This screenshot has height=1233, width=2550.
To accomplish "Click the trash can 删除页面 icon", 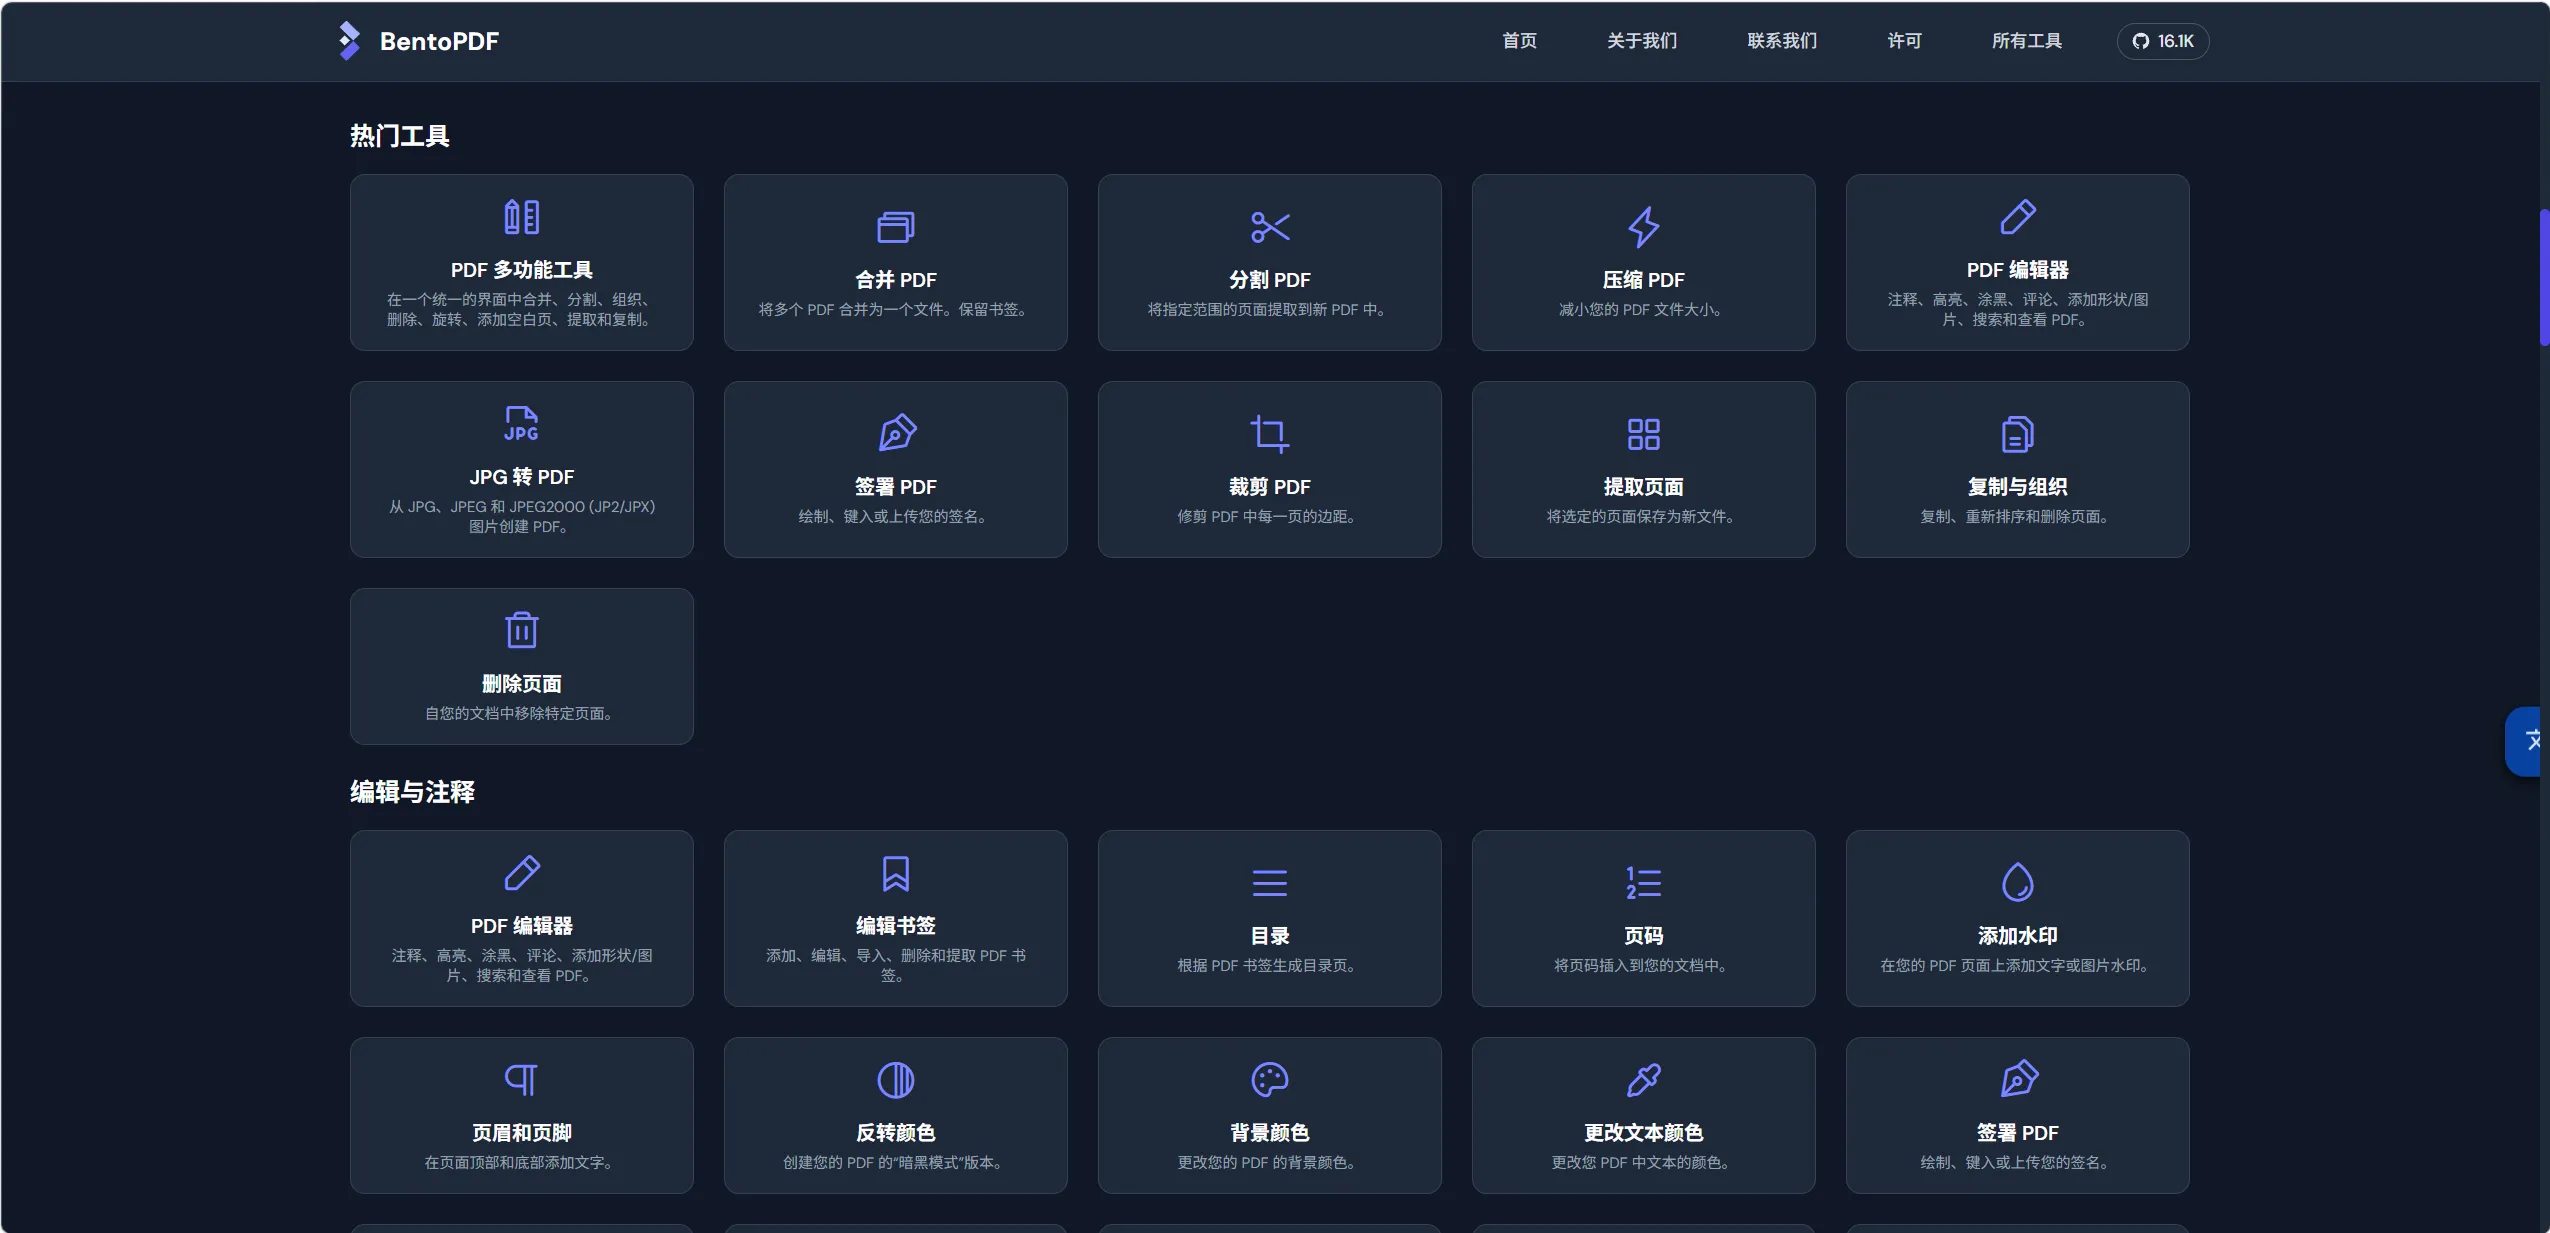I will click(x=521, y=630).
